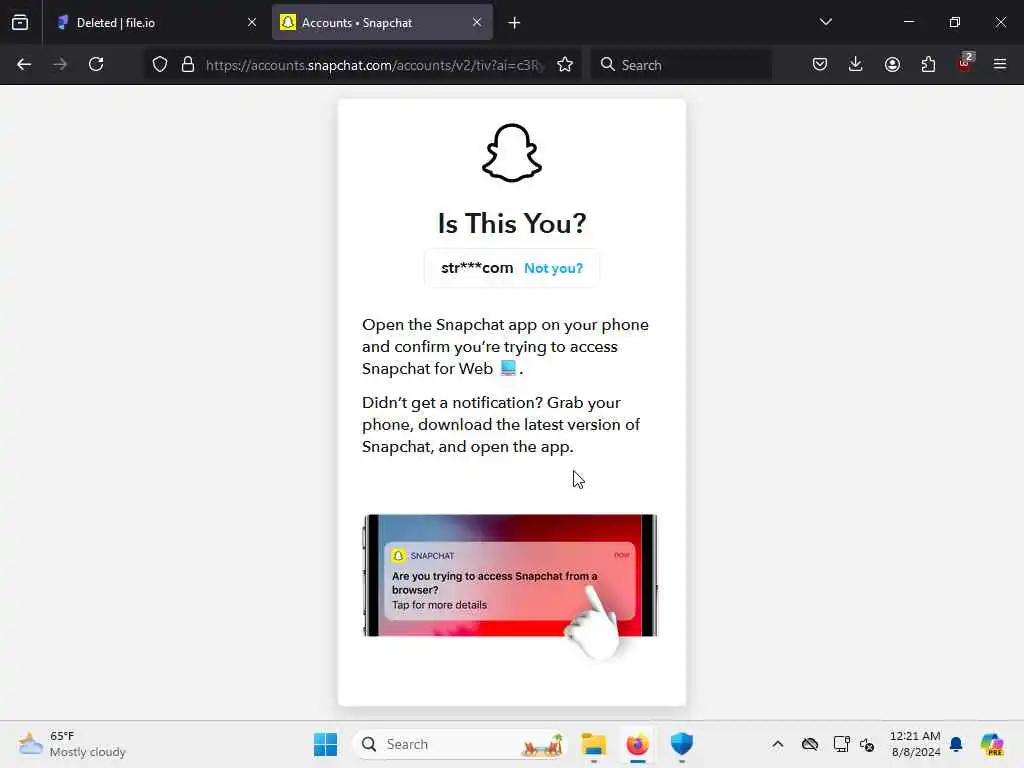Viewport: 1024px width, 768px height.
Task: Go back to previous page
Action: click(24, 64)
